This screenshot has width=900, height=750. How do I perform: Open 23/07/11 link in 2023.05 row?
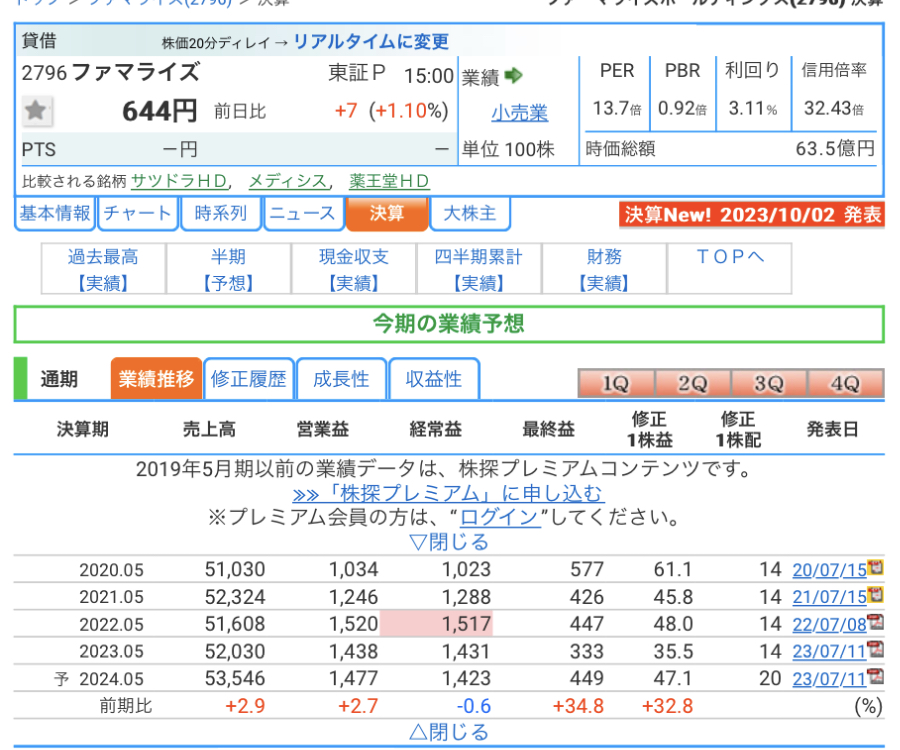coord(829,652)
